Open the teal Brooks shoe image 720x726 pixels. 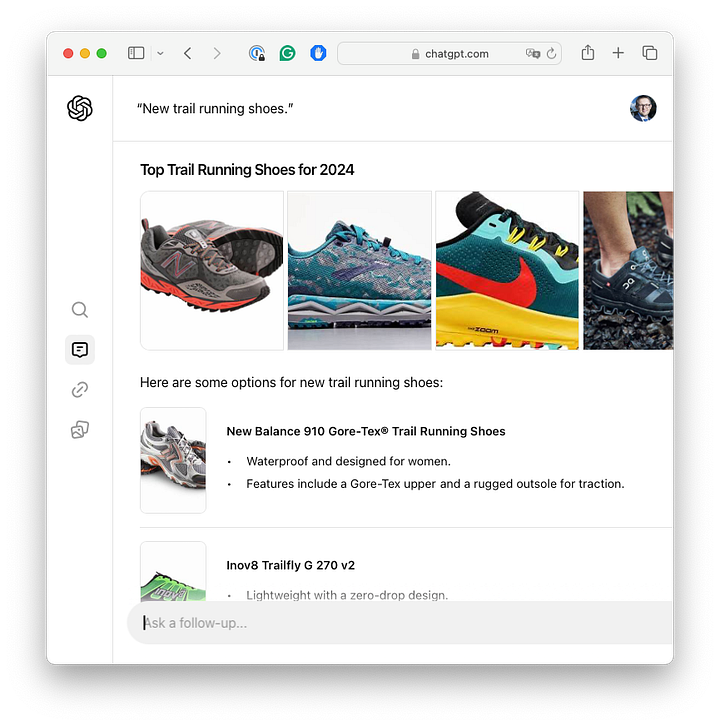point(359,270)
